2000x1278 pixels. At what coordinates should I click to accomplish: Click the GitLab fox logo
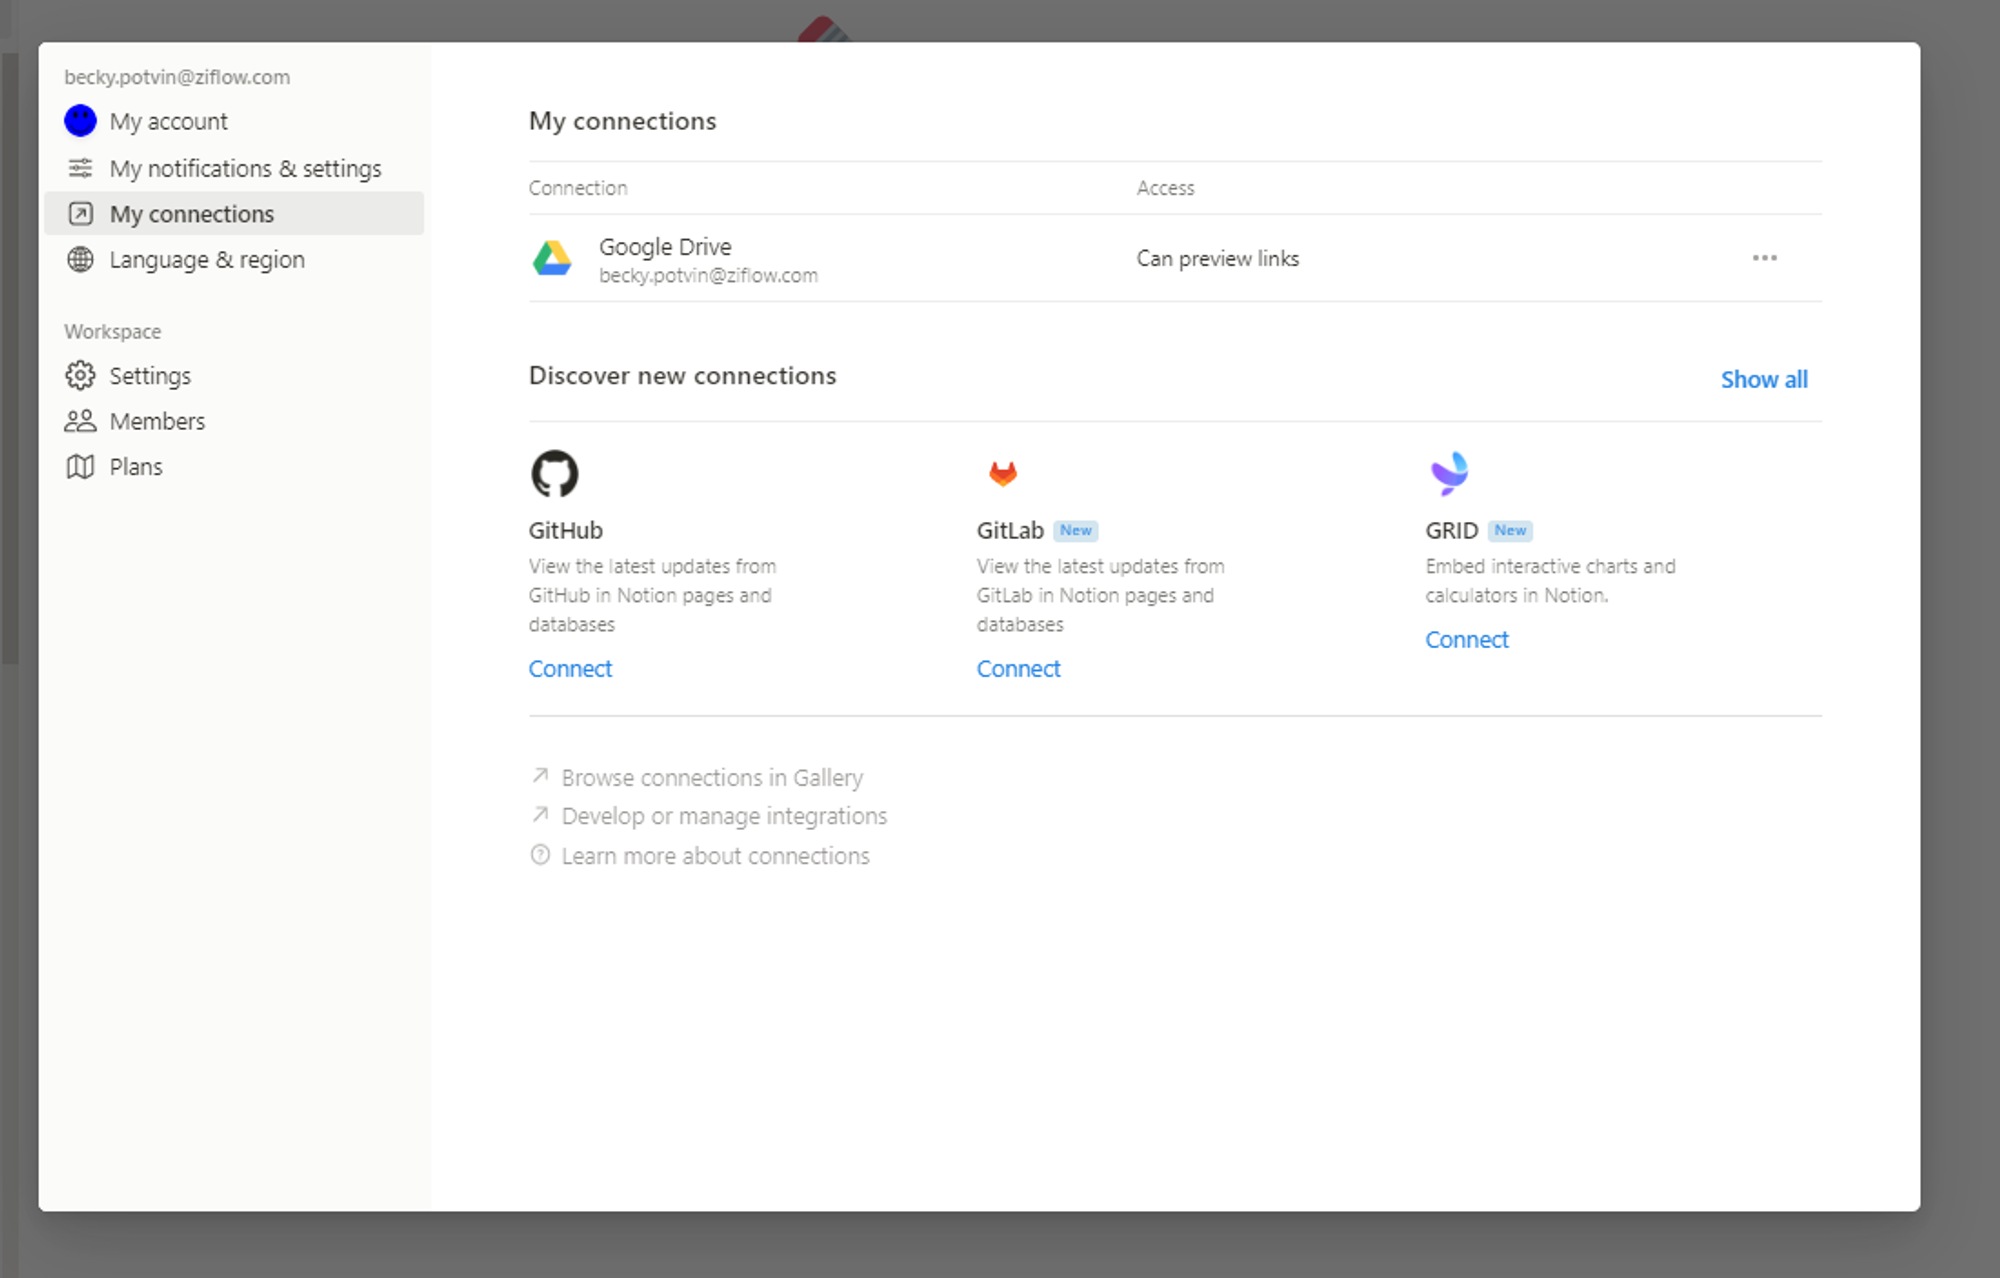coord(1002,473)
